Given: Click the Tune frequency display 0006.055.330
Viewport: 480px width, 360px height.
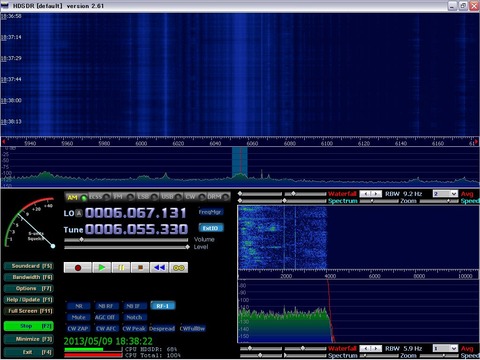Looking at the screenshot, I should 136,229.
